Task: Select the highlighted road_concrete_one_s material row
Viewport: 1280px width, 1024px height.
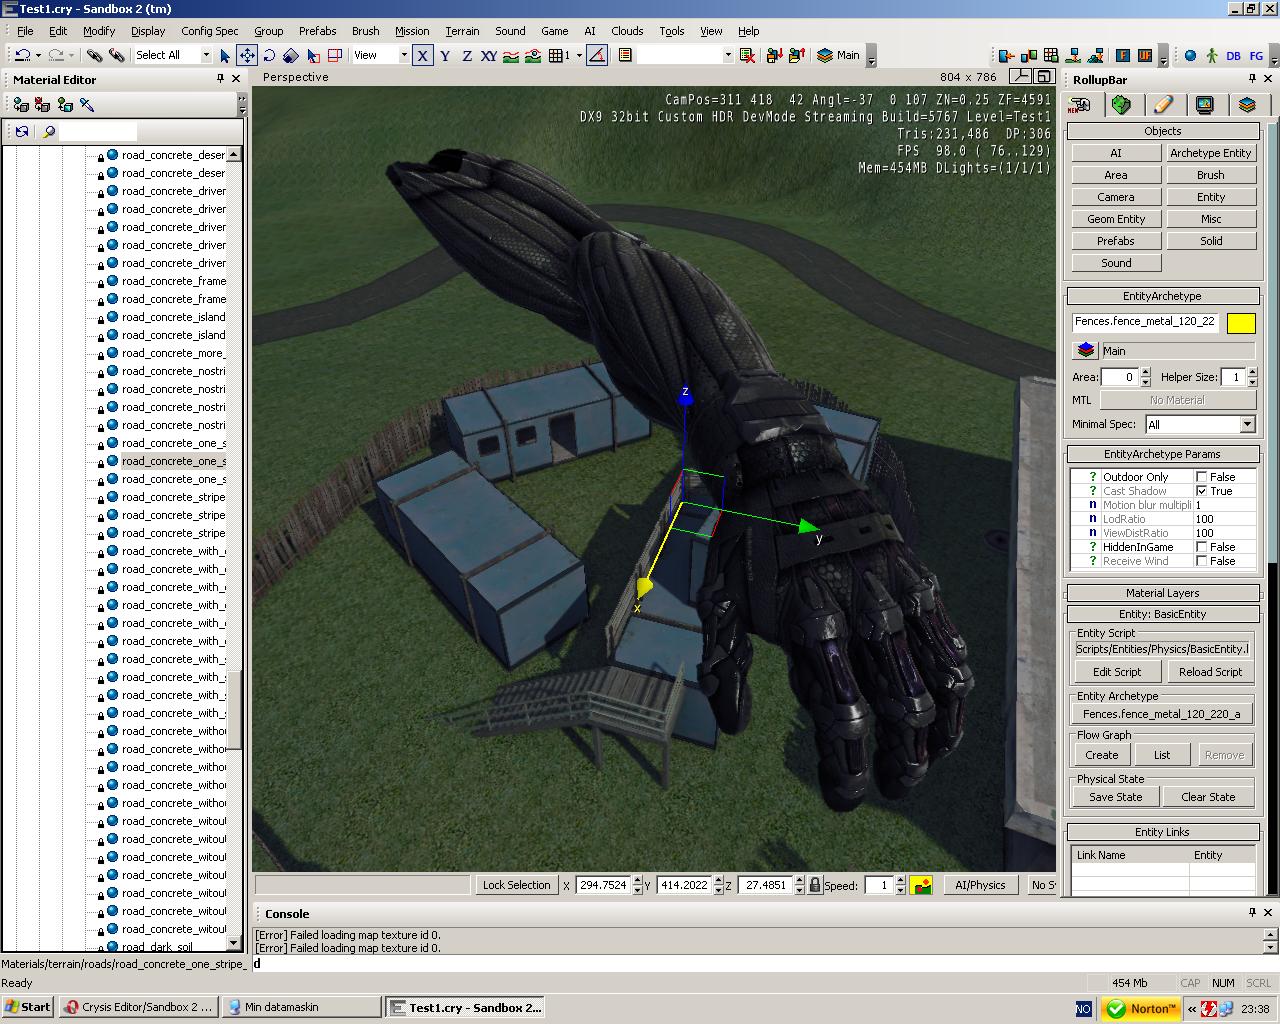Action: coord(173,461)
